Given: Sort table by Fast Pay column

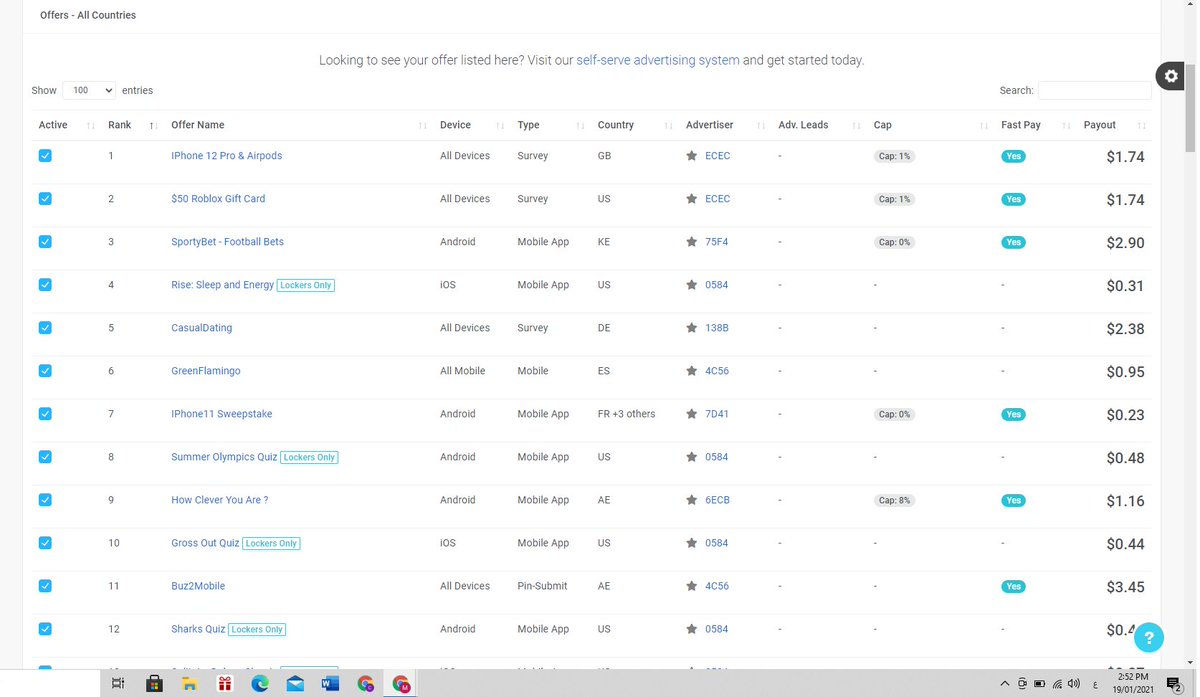Looking at the screenshot, I should pyautogui.click(x=1035, y=125).
